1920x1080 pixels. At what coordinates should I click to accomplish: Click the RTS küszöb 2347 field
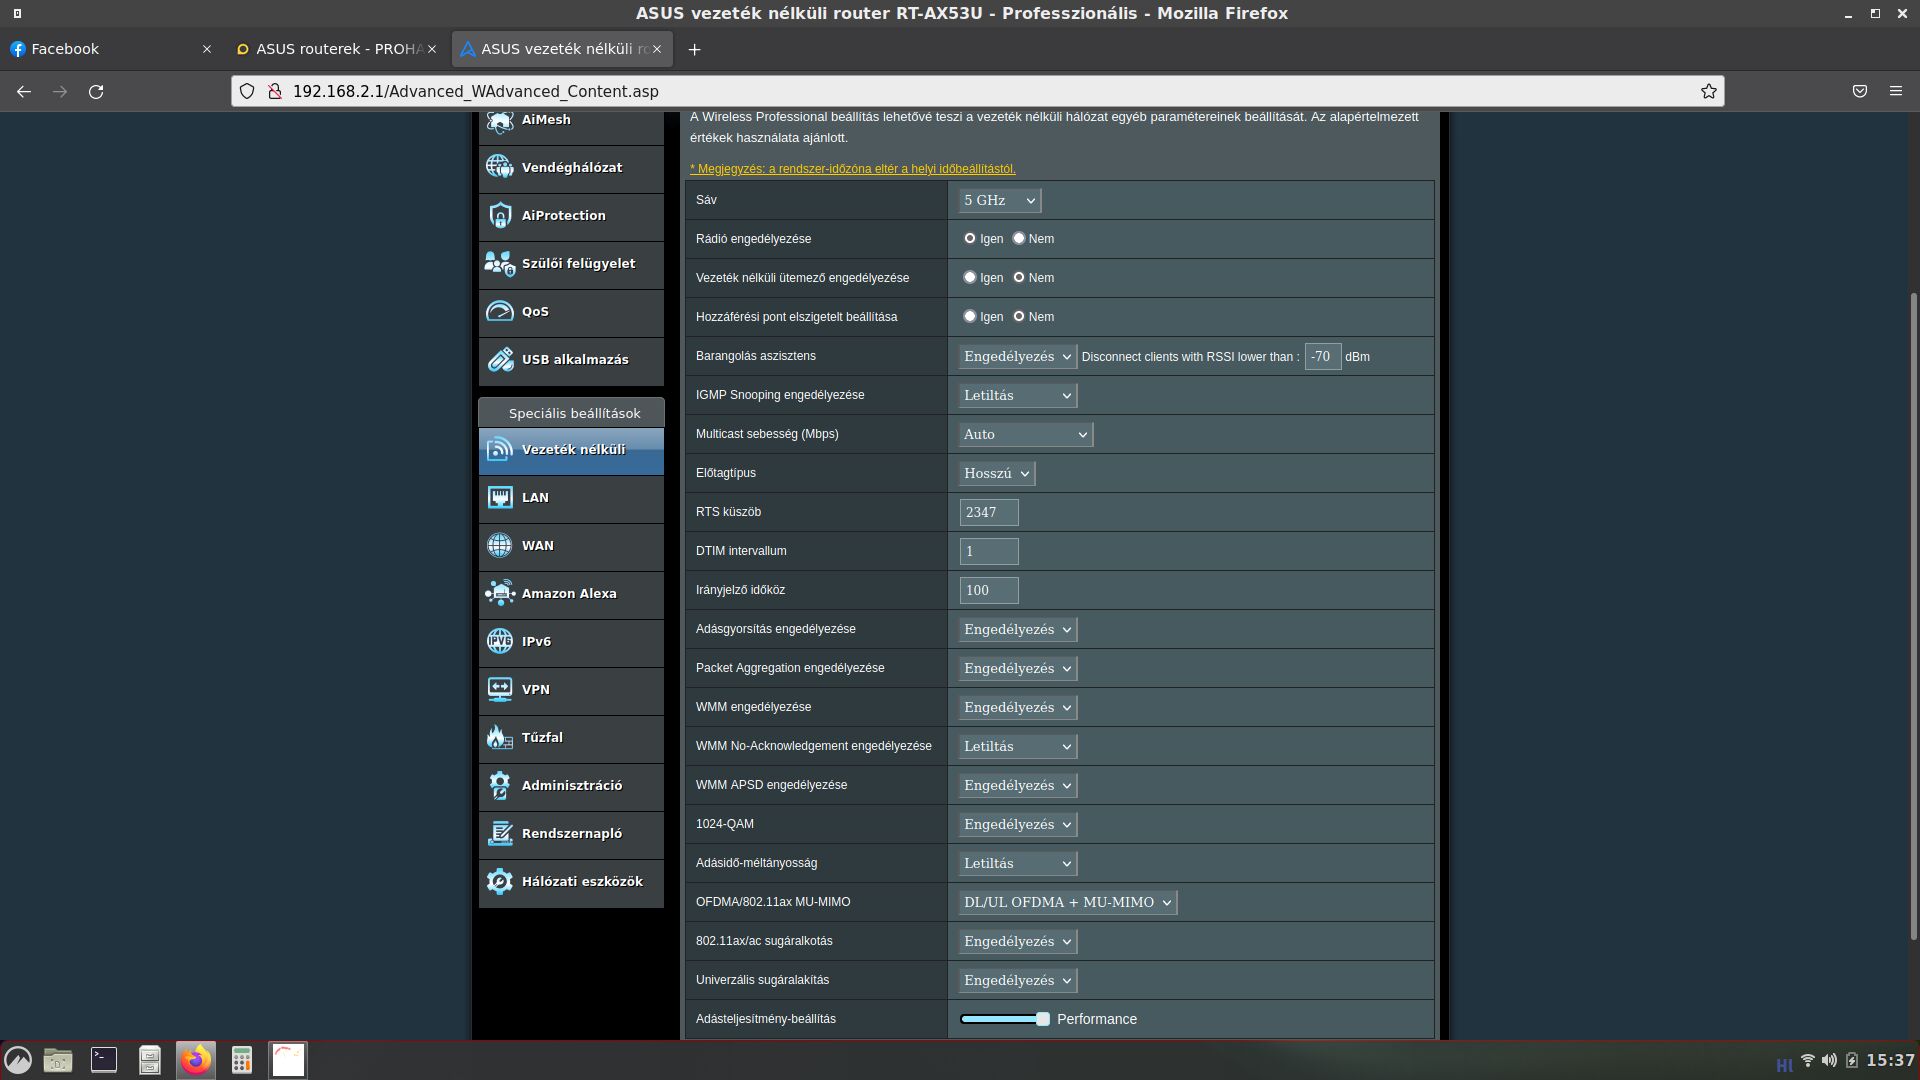(989, 512)
